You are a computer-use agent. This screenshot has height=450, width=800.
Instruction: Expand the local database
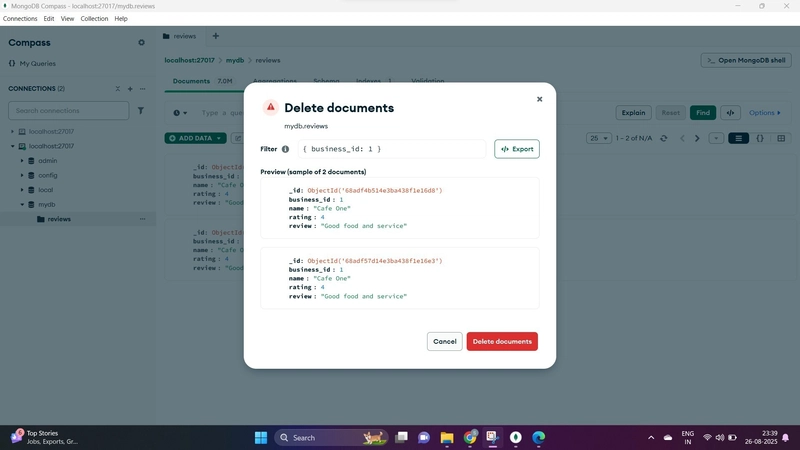click(x=22, y=190)
